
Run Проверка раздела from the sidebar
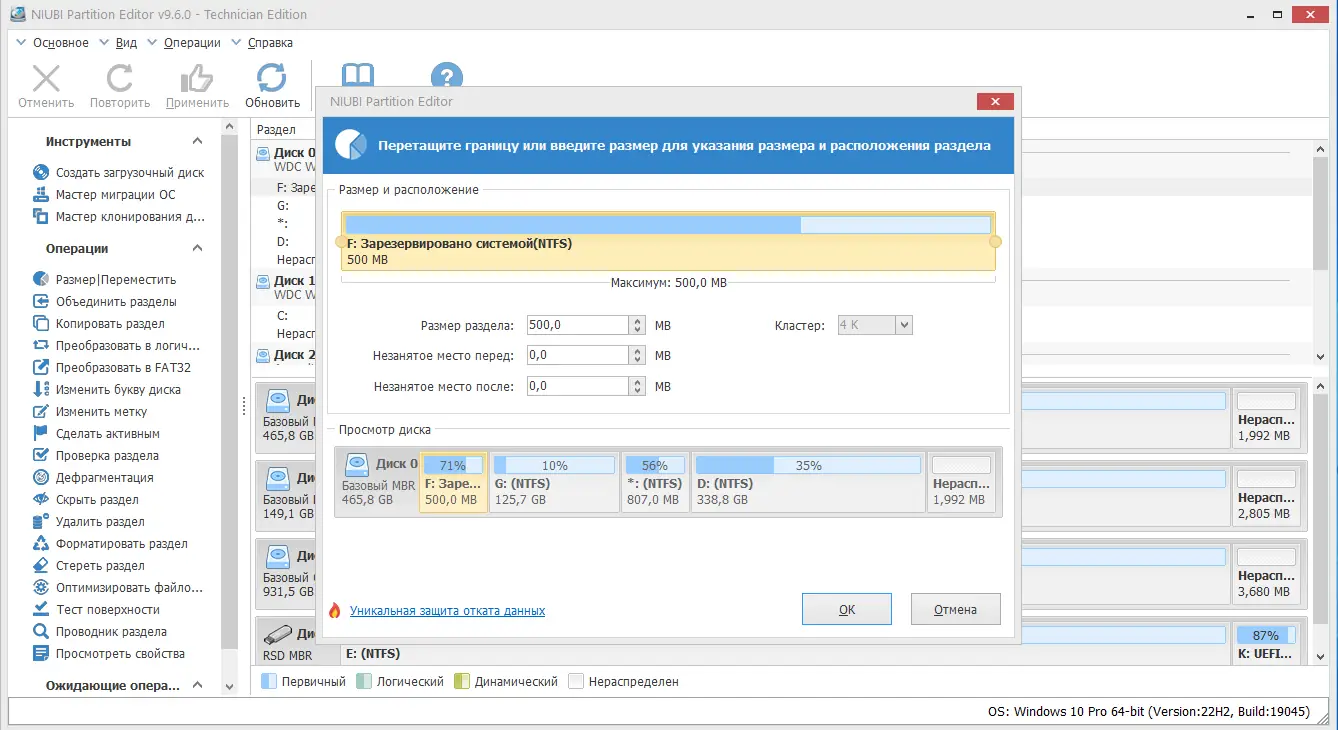tap(107, 456)
